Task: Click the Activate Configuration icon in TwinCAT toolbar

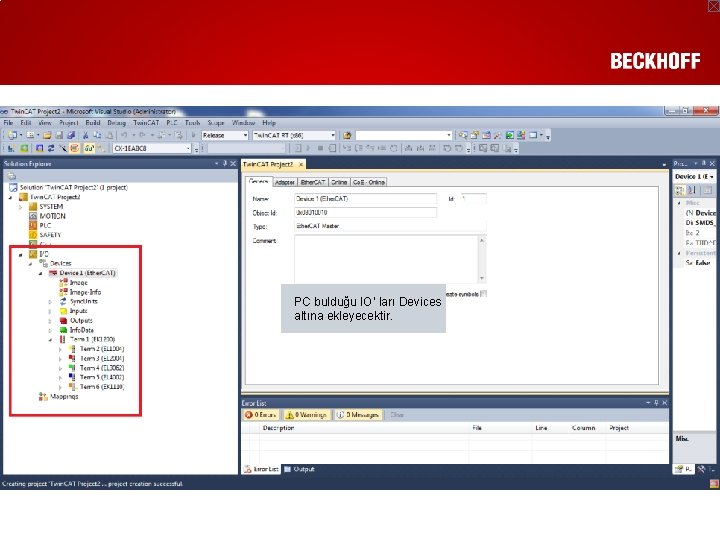Action: pos(11,148)
